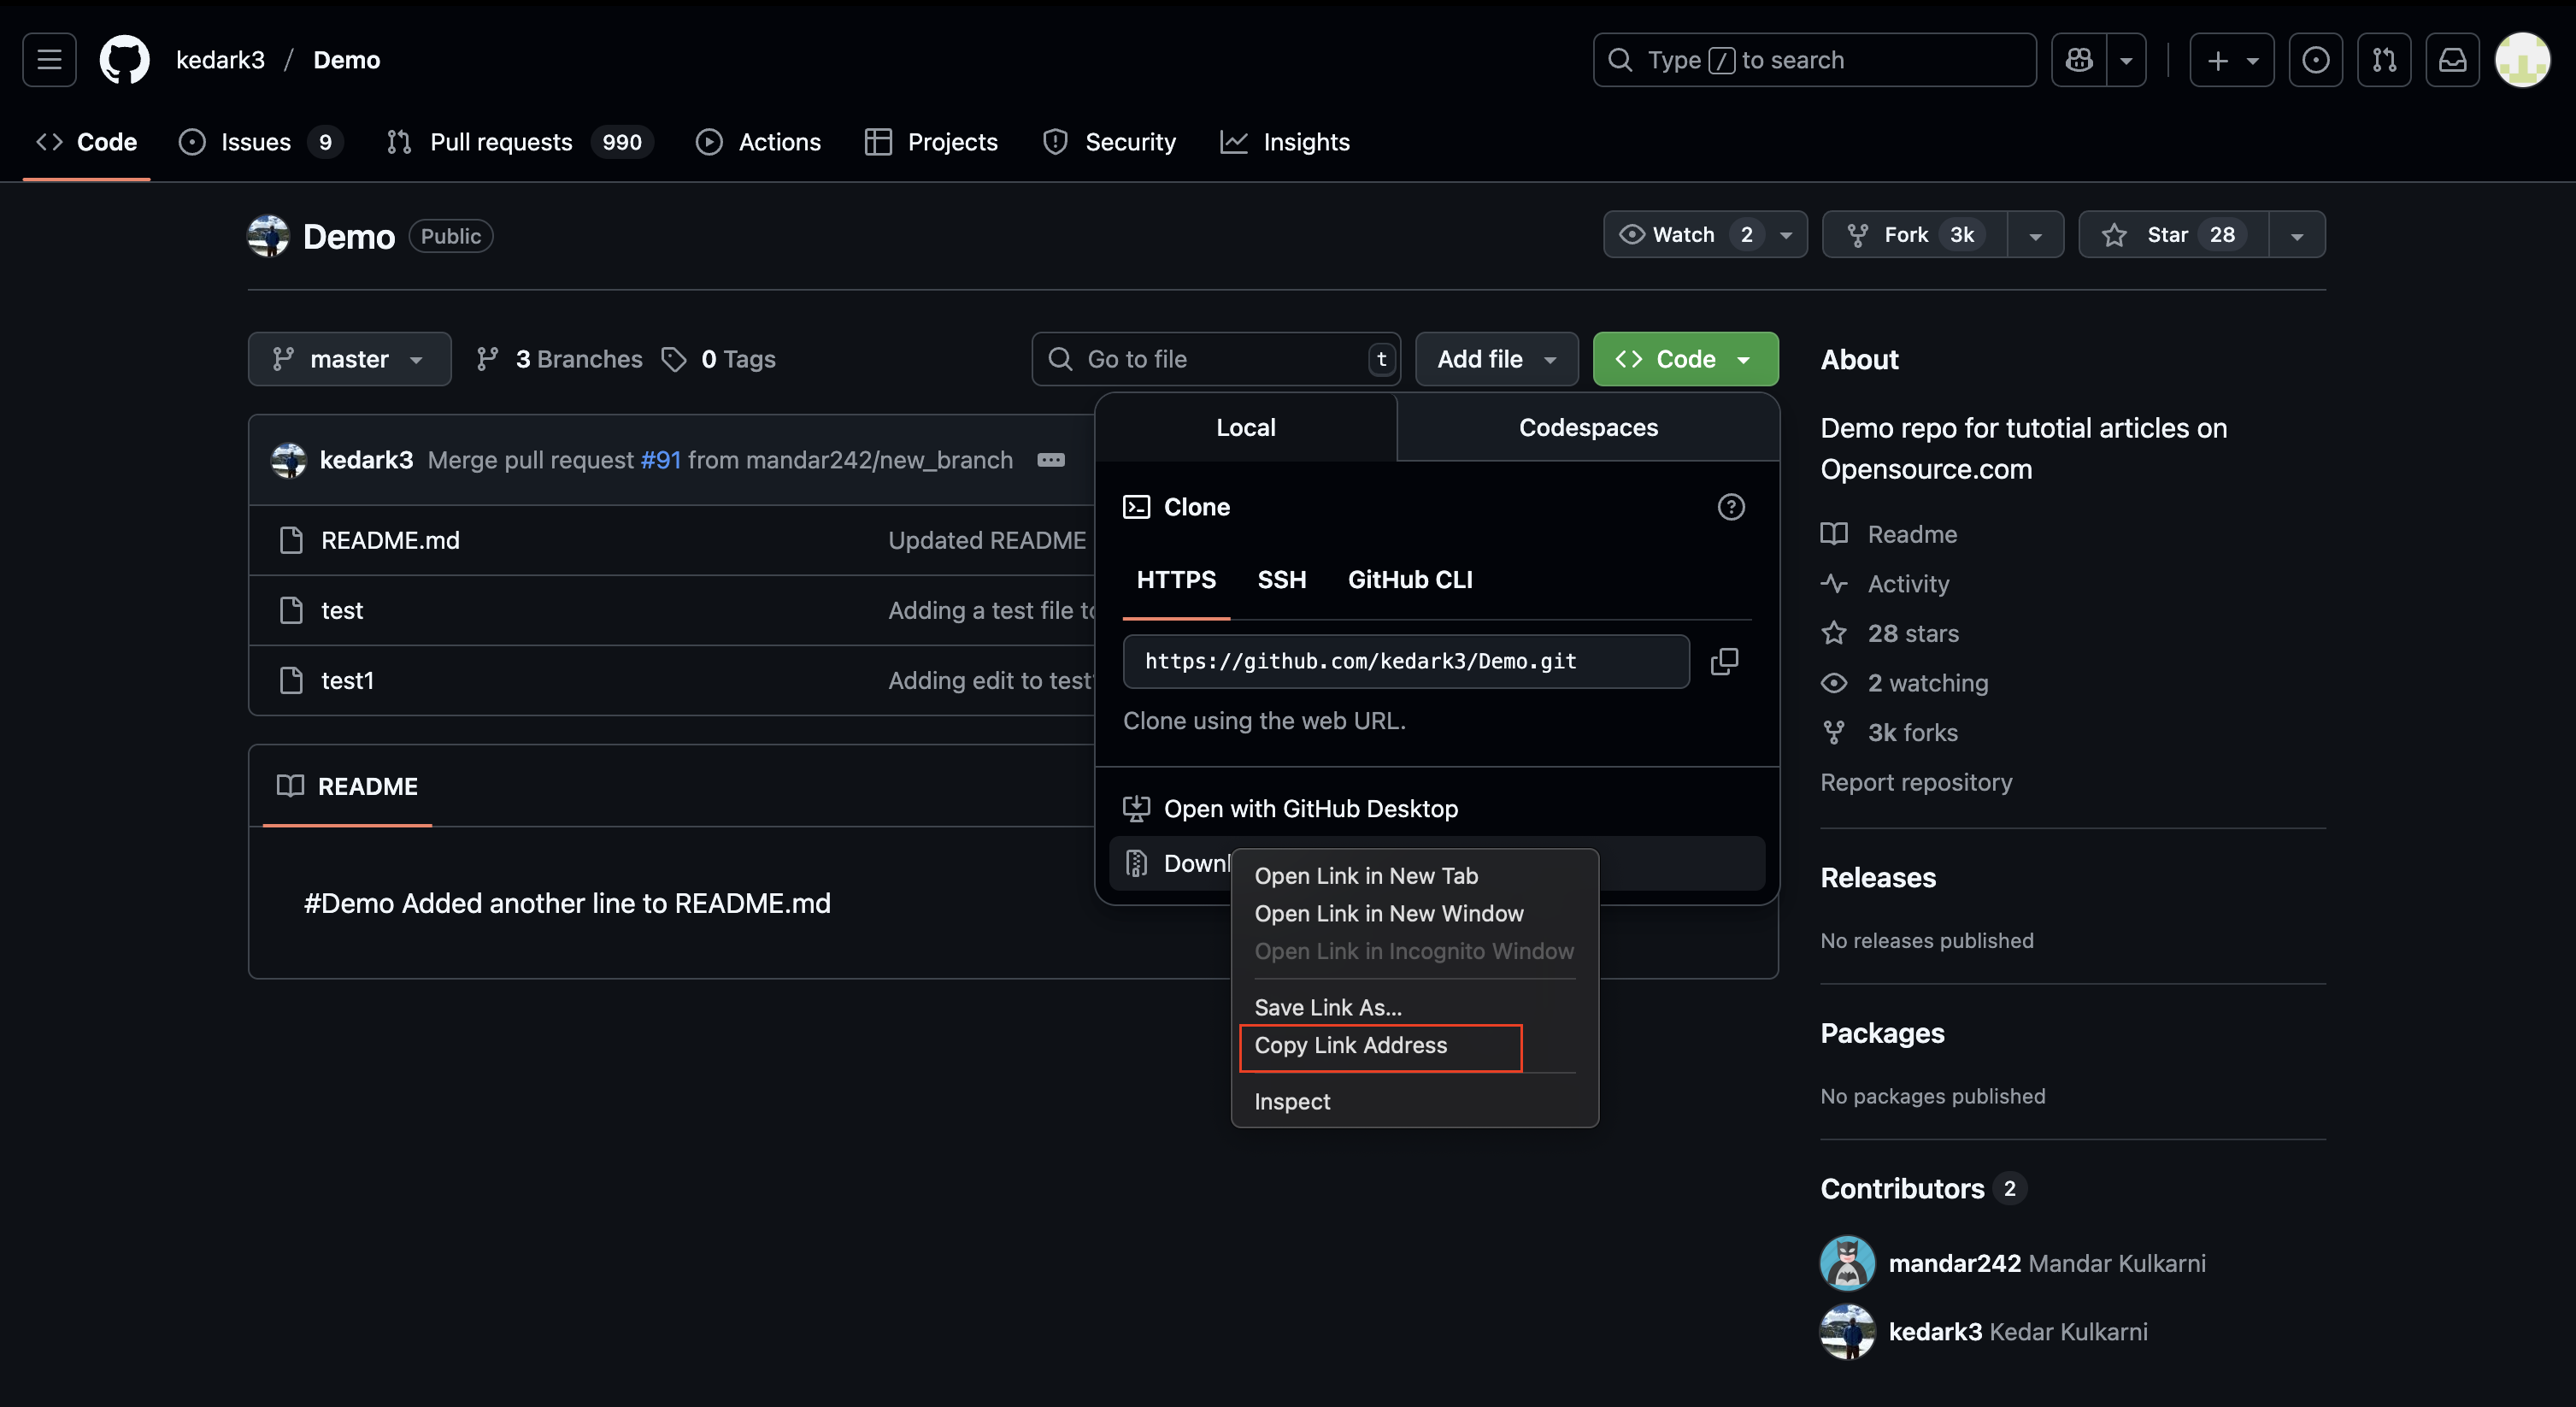Click mandar242 contributor avatar
Screen dimensions: 2576x1407
[x=1846, y=1263]
